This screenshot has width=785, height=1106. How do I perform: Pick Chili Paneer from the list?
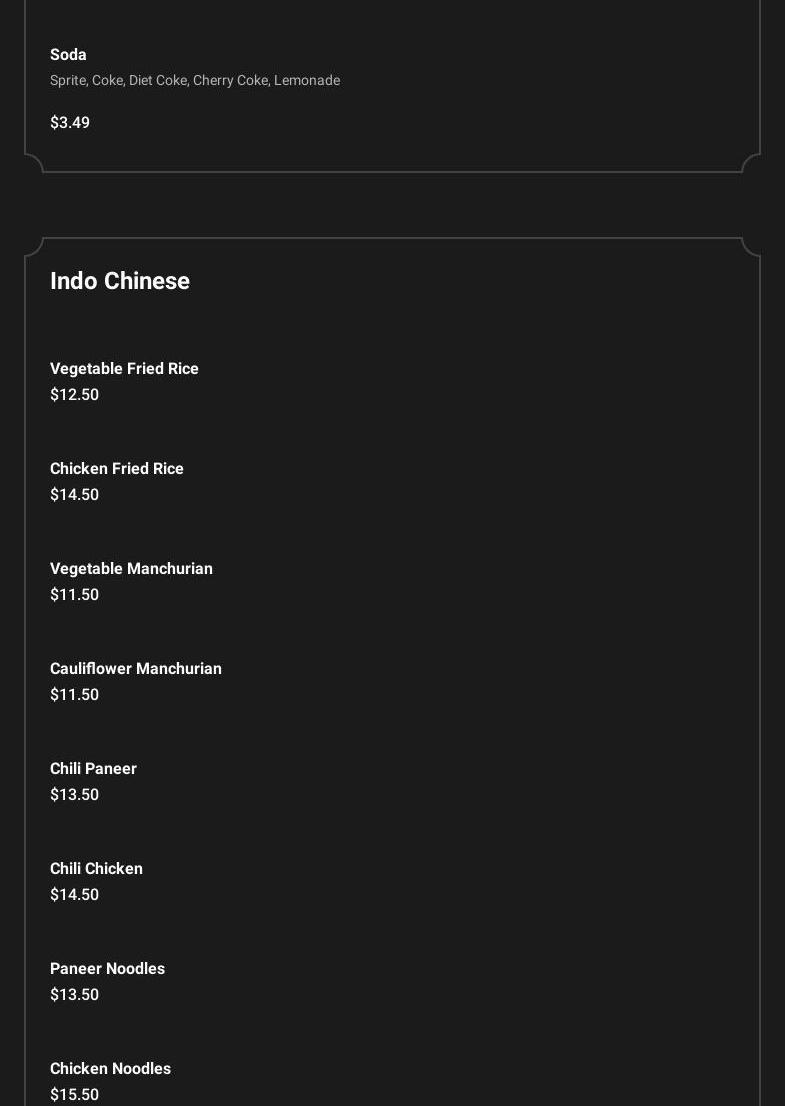93,769
